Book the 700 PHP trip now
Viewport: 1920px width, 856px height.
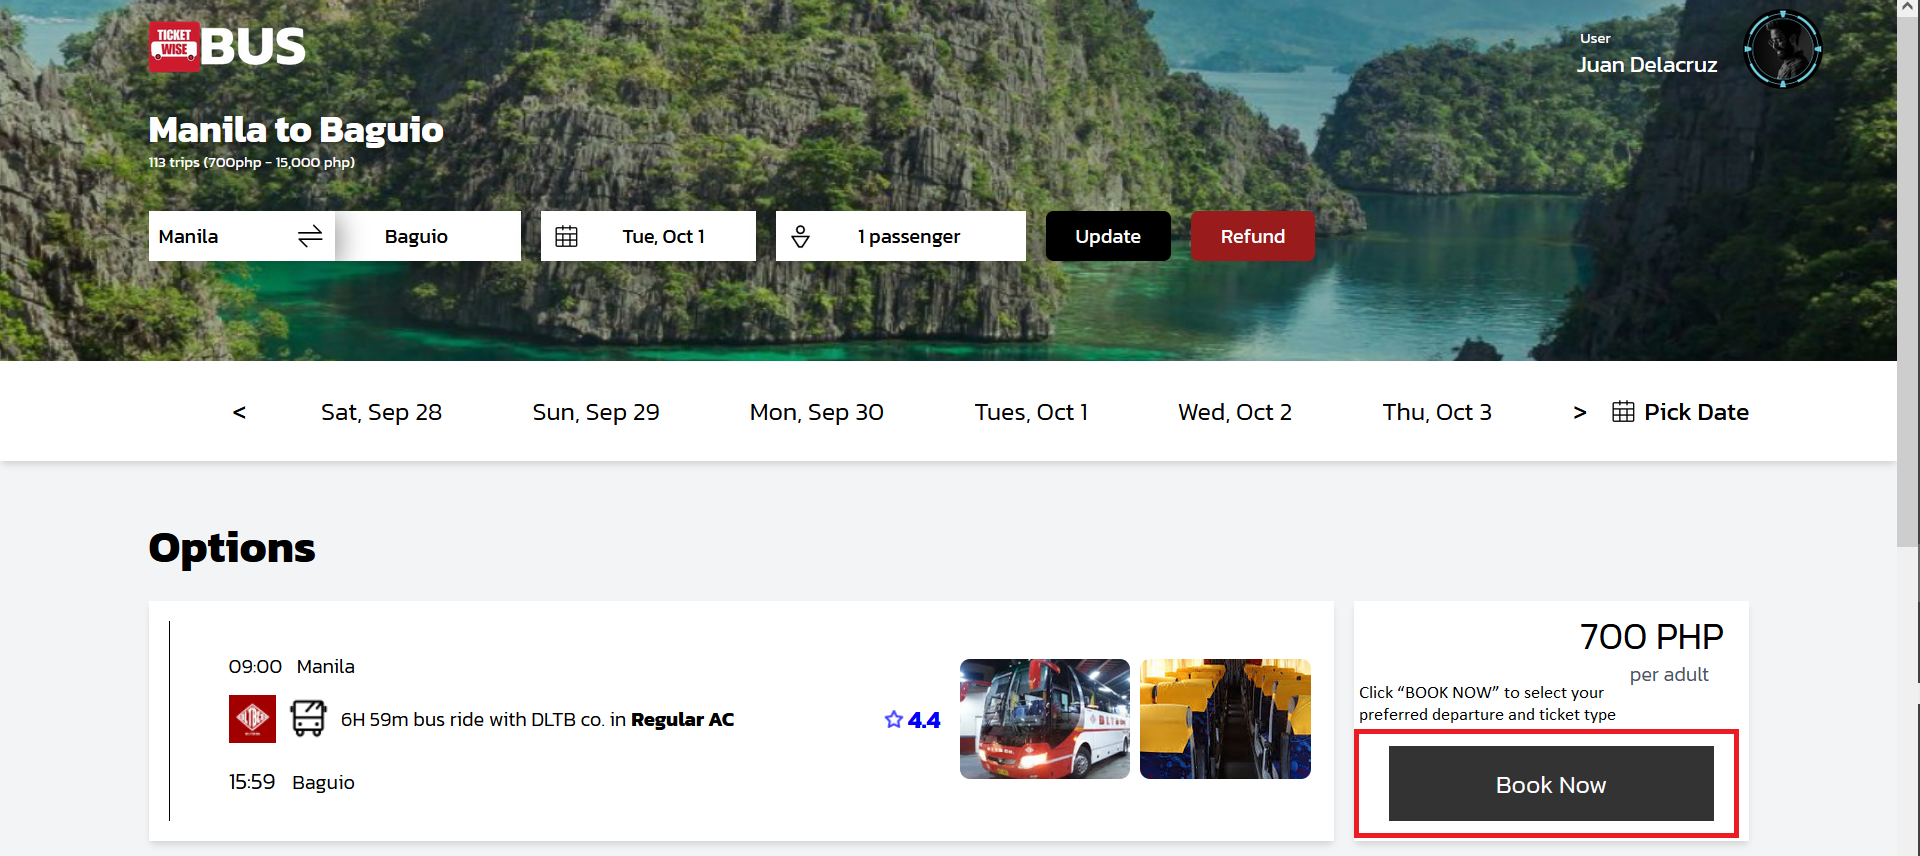click(x=1550, y=784)
